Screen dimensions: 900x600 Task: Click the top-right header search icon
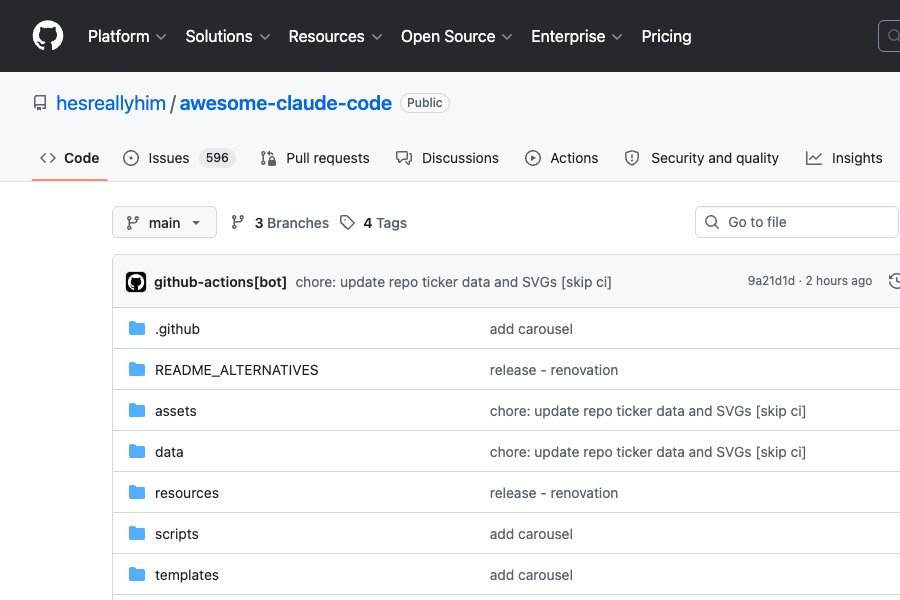click(x=893, y=36)
